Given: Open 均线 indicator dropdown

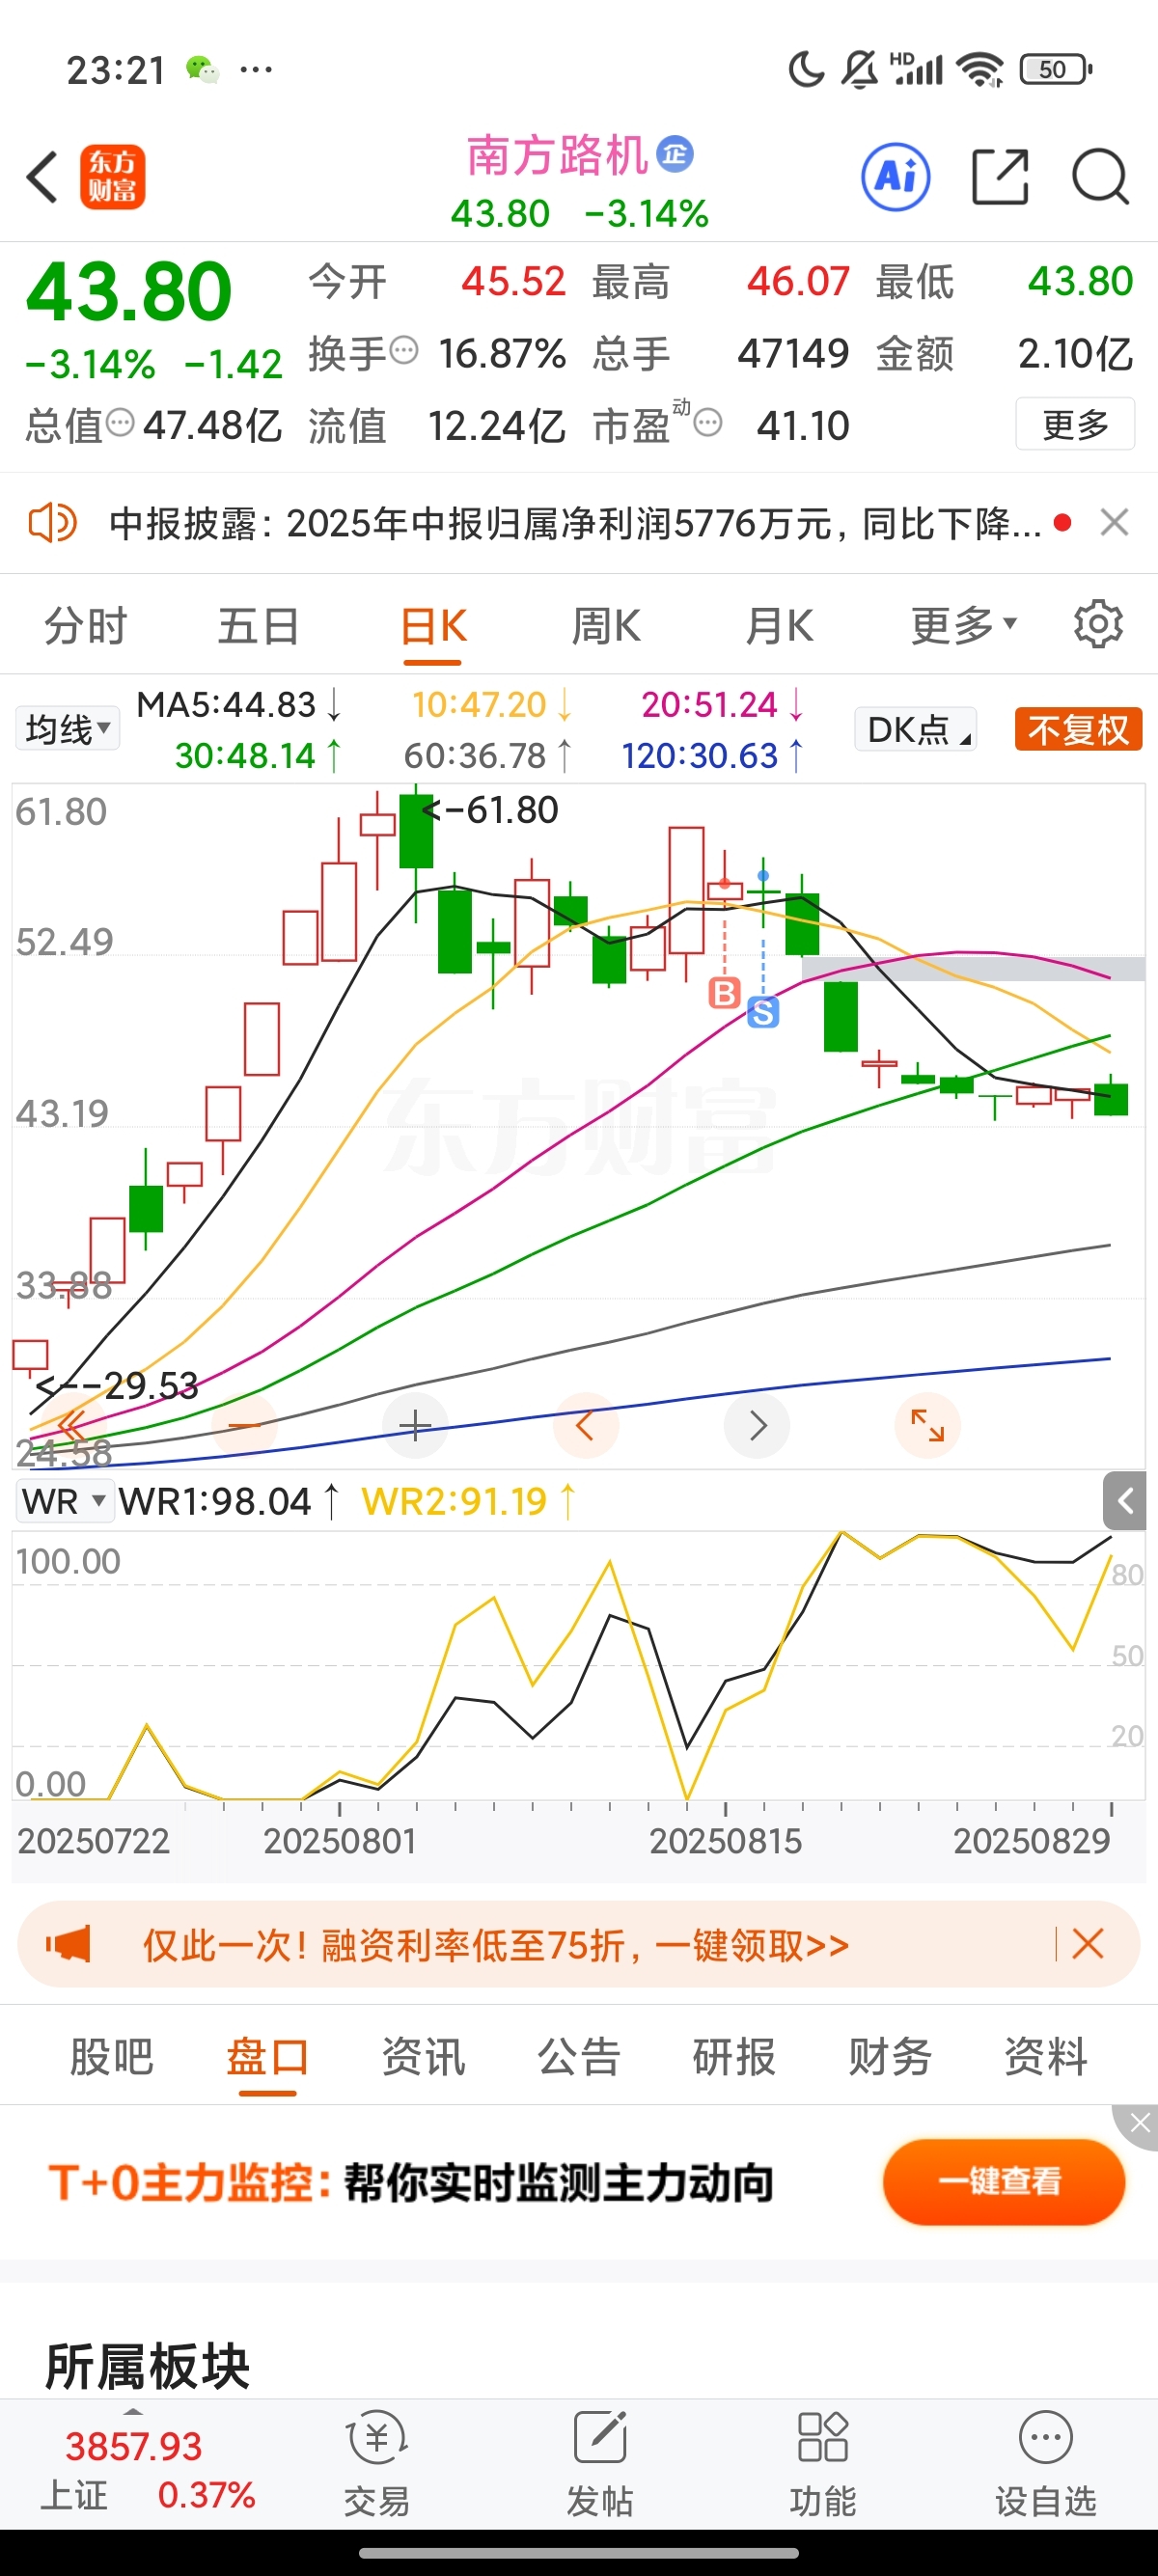Looking at the screenshot, I should 67,729.
